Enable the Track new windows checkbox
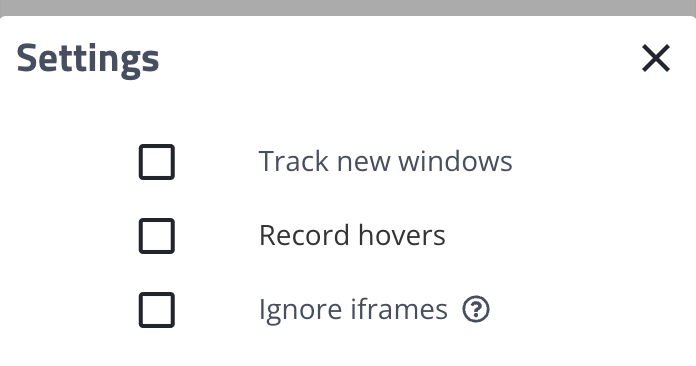 tap(157, 162)
